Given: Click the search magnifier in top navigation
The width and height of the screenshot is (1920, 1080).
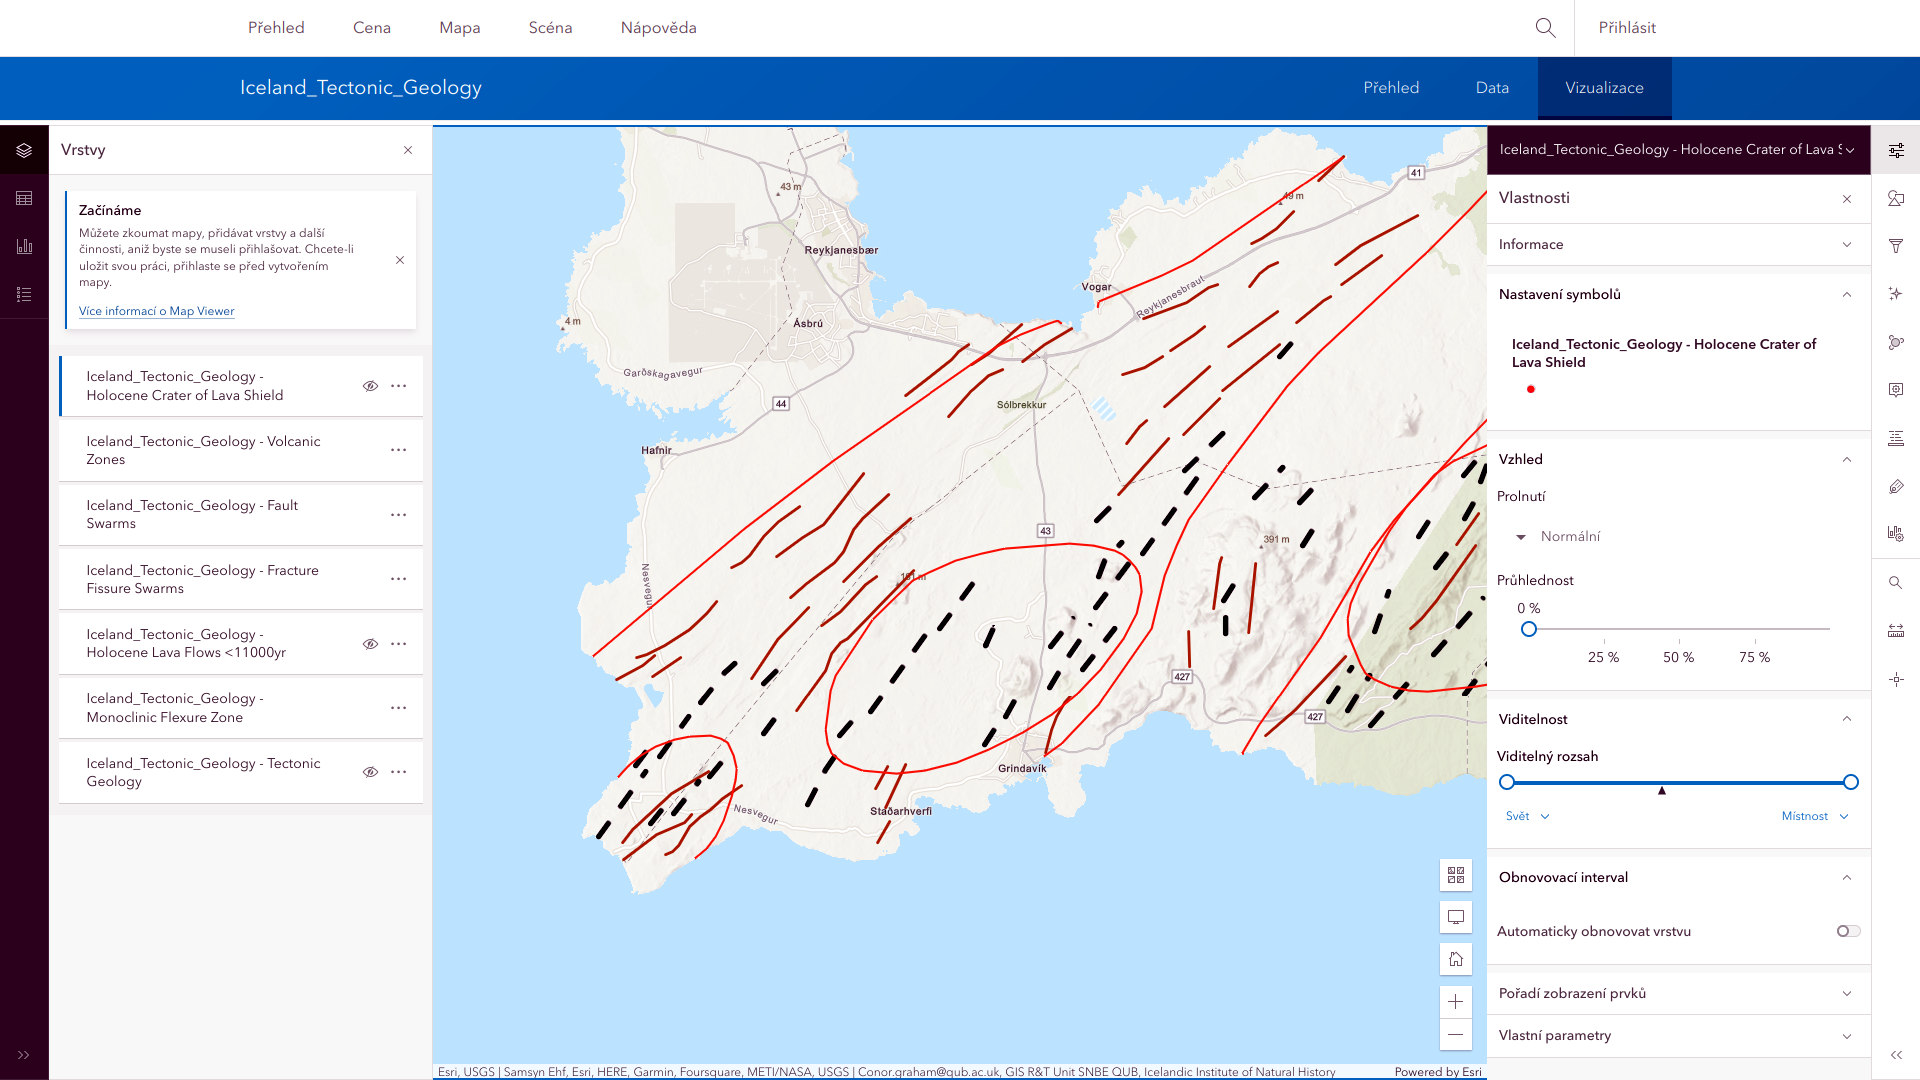Looking at the screenshot, I should click(1545, 28).
